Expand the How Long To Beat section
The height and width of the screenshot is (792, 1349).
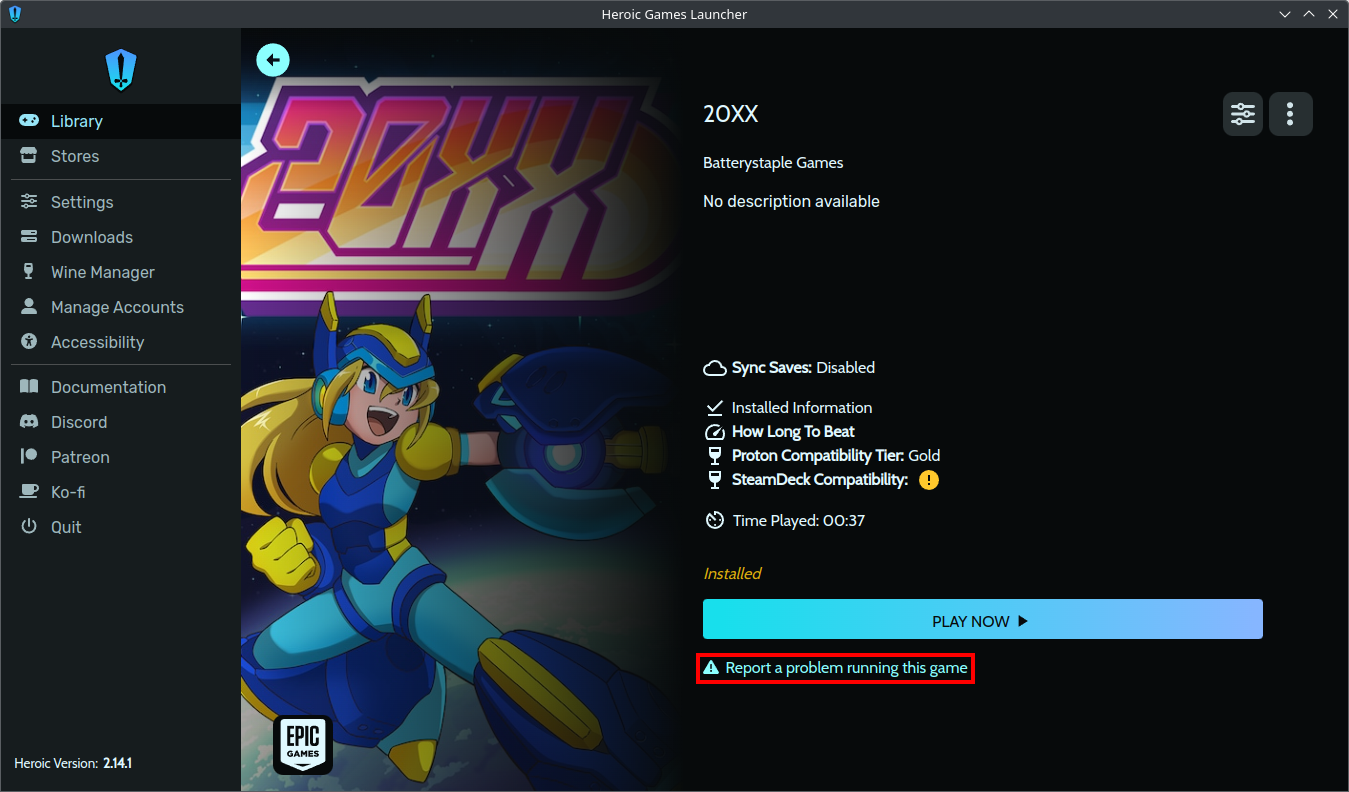coord(794,432)
